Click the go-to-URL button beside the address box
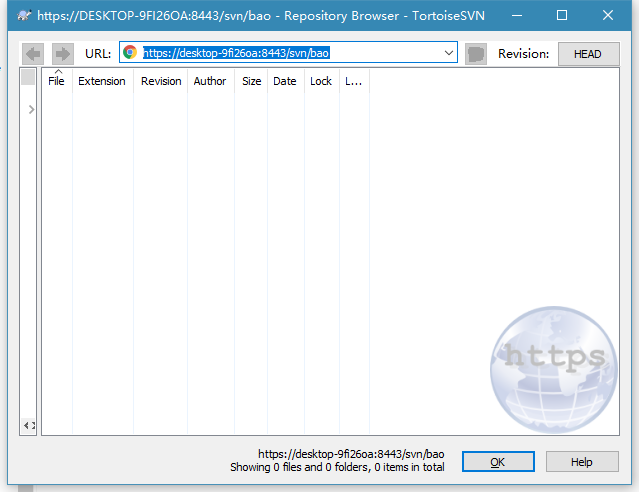The image size is (639, 492). 476,54
